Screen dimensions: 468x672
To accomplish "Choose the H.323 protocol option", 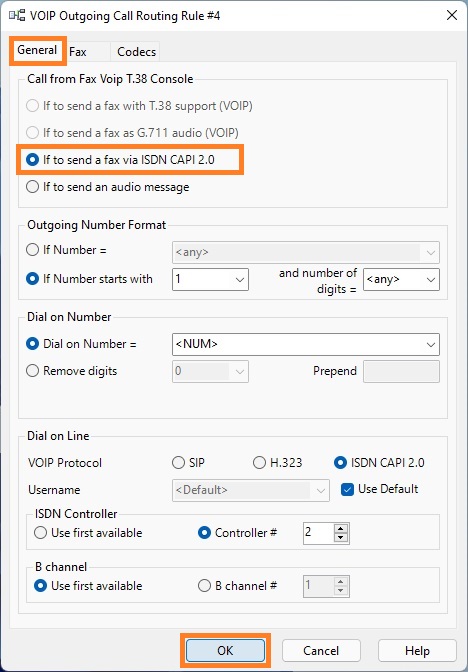I will 277,463.
